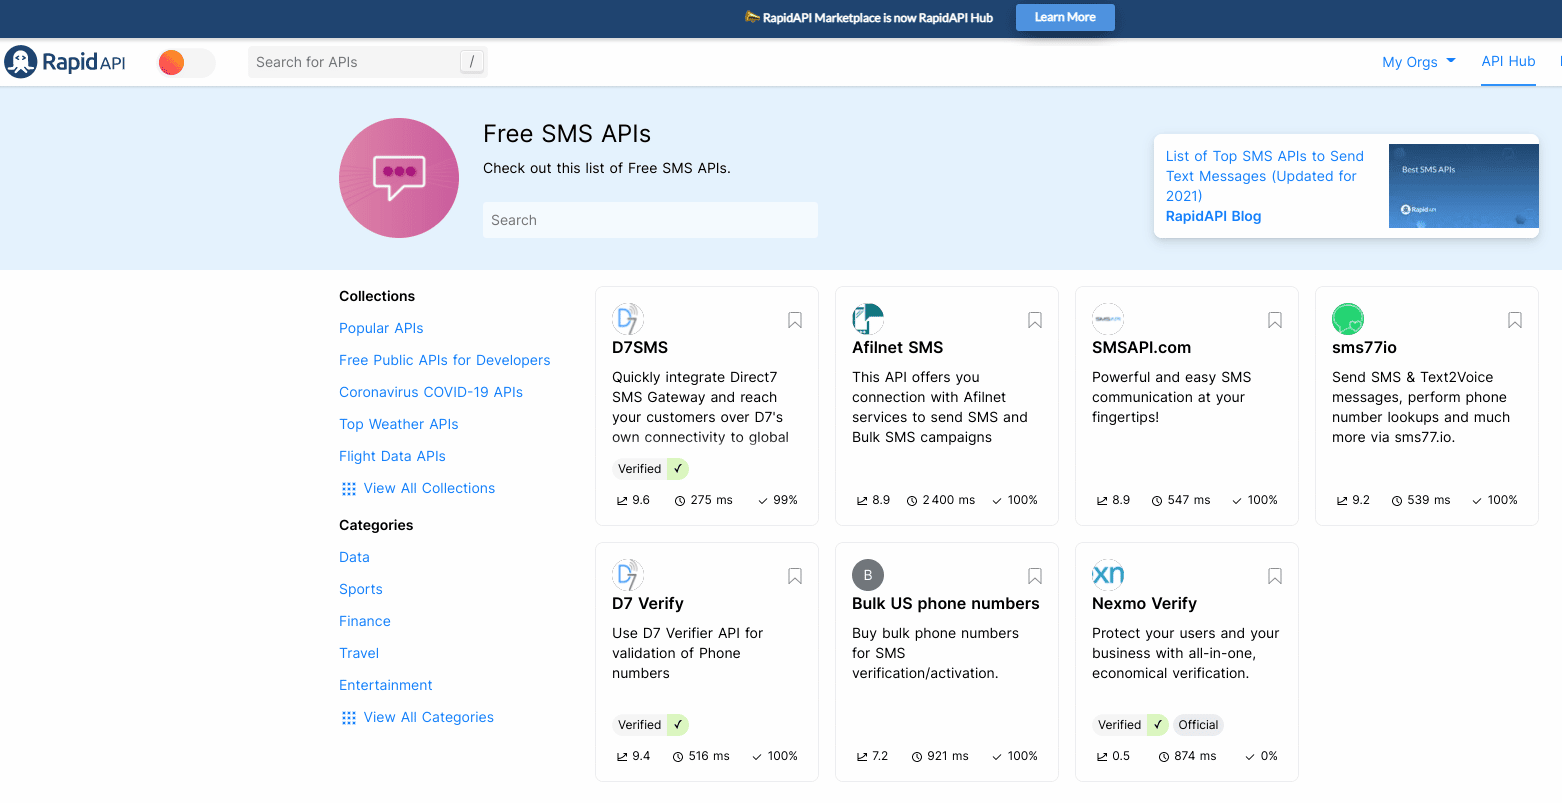
Task: Click the sms77io green logo icon
Action: point(1348,319)
